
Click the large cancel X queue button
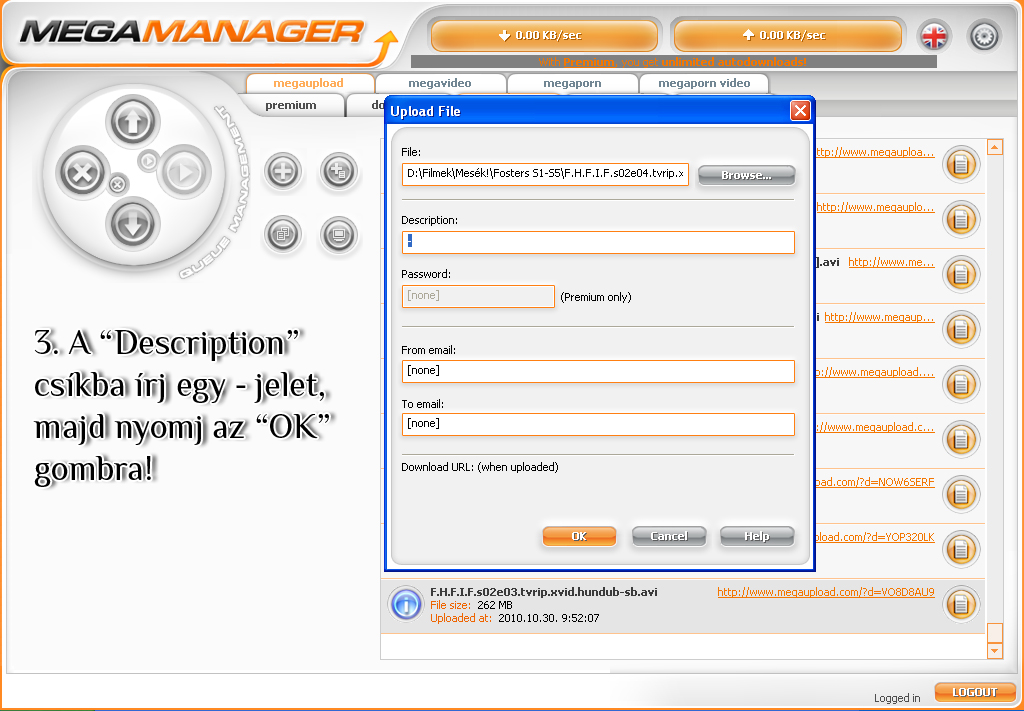coord(82,173)
